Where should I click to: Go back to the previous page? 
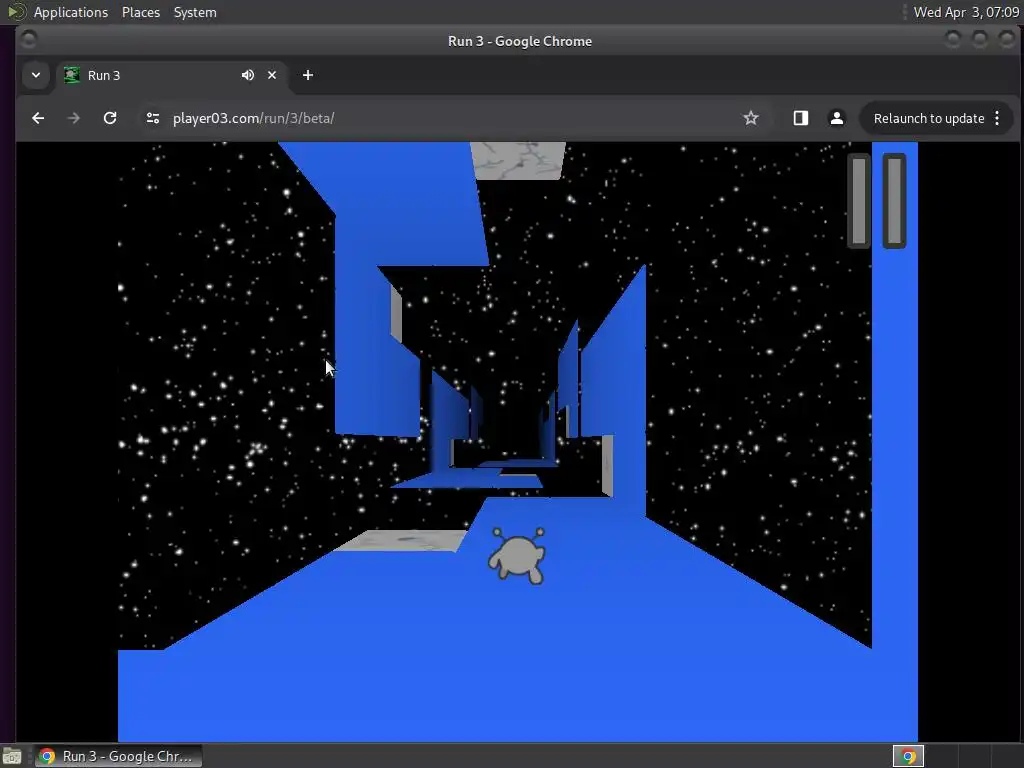38,118
